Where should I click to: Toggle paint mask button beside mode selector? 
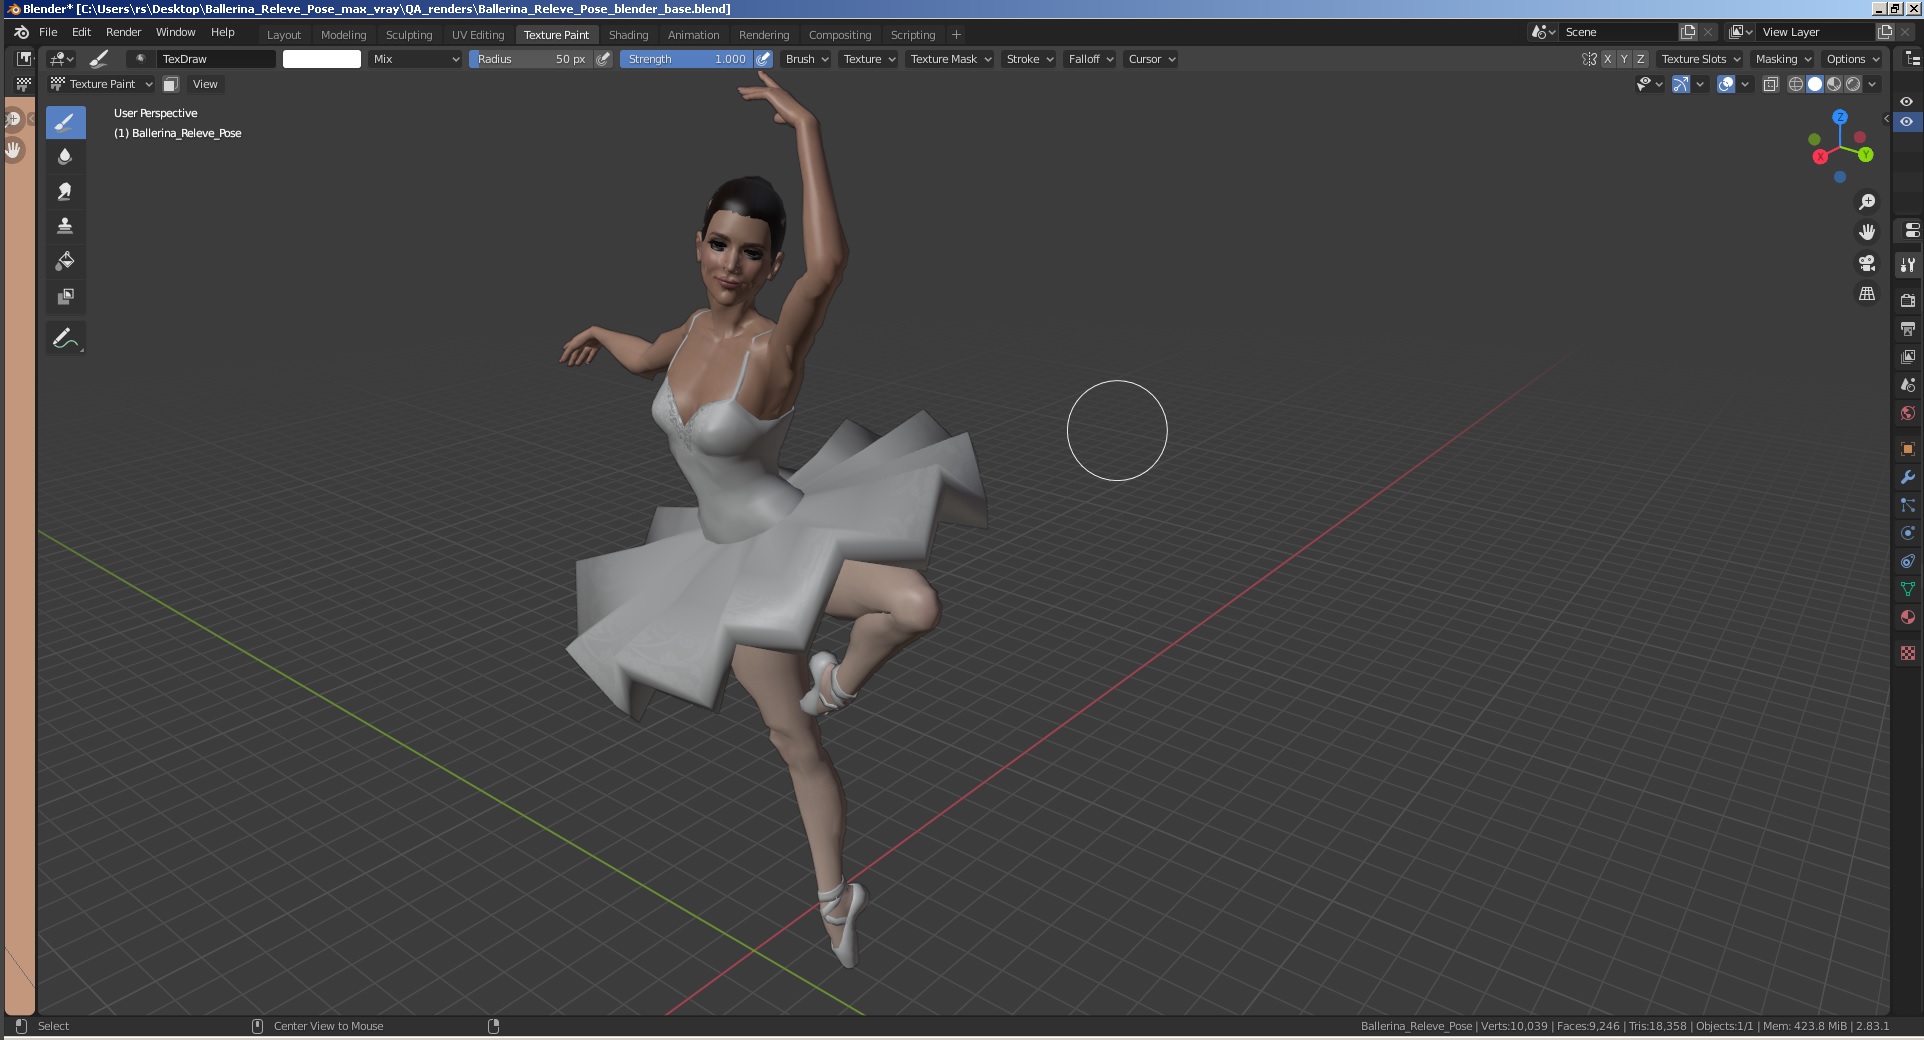coord(170,84)
